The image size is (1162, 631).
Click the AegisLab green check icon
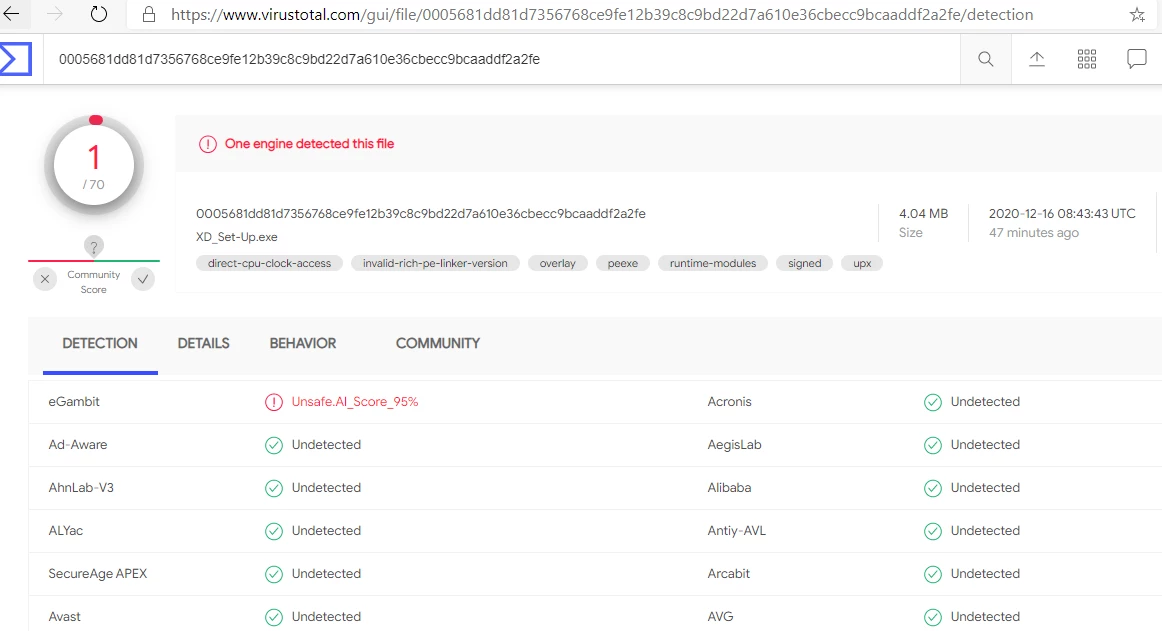click(x=933, y=445)
